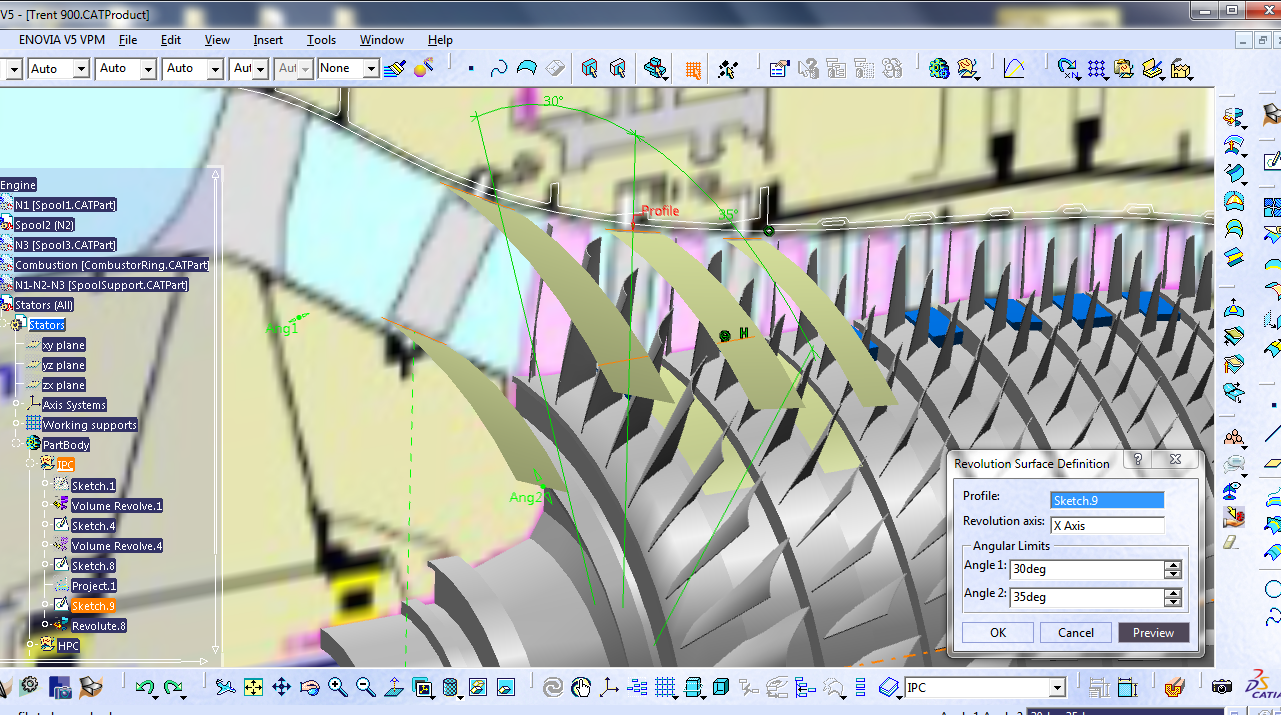Click the Zoom In magnifier

[x=337, y=687]
